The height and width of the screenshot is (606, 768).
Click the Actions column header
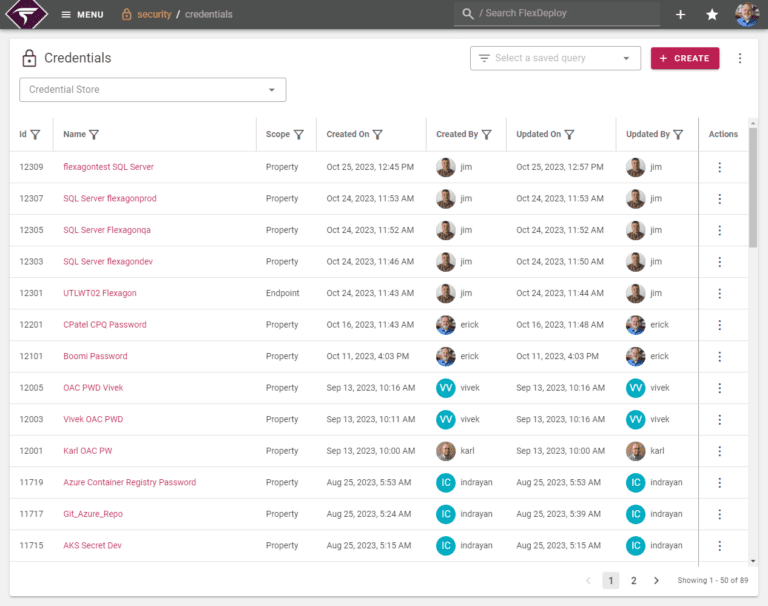tap(723, 134)
